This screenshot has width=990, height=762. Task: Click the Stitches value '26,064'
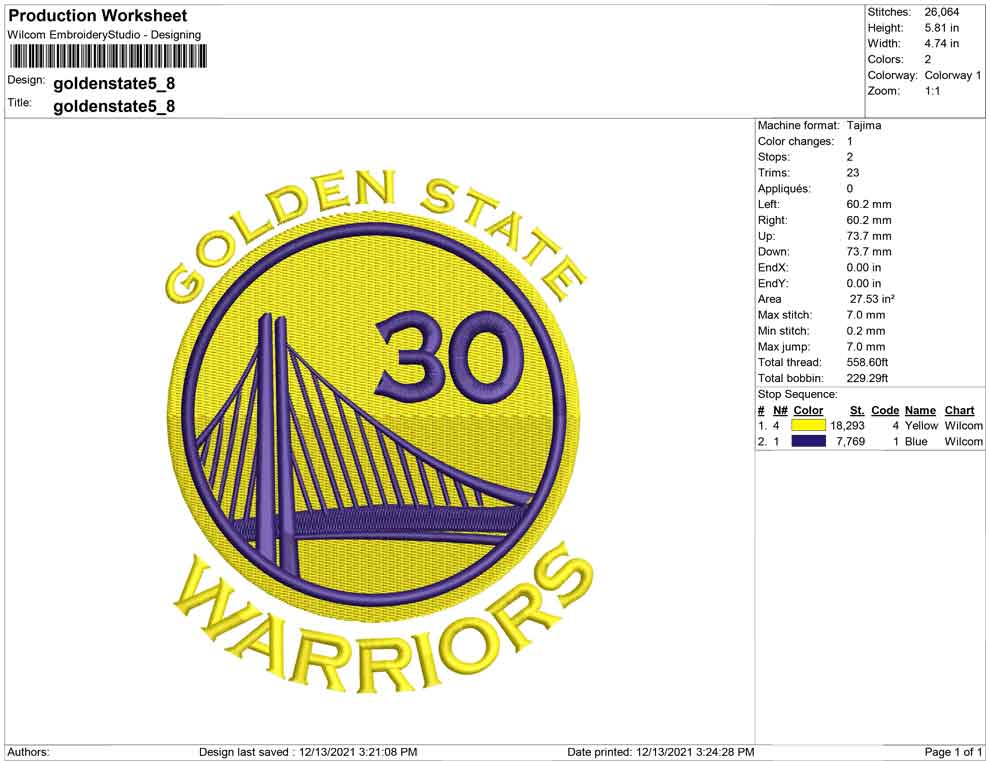point(941,12)
